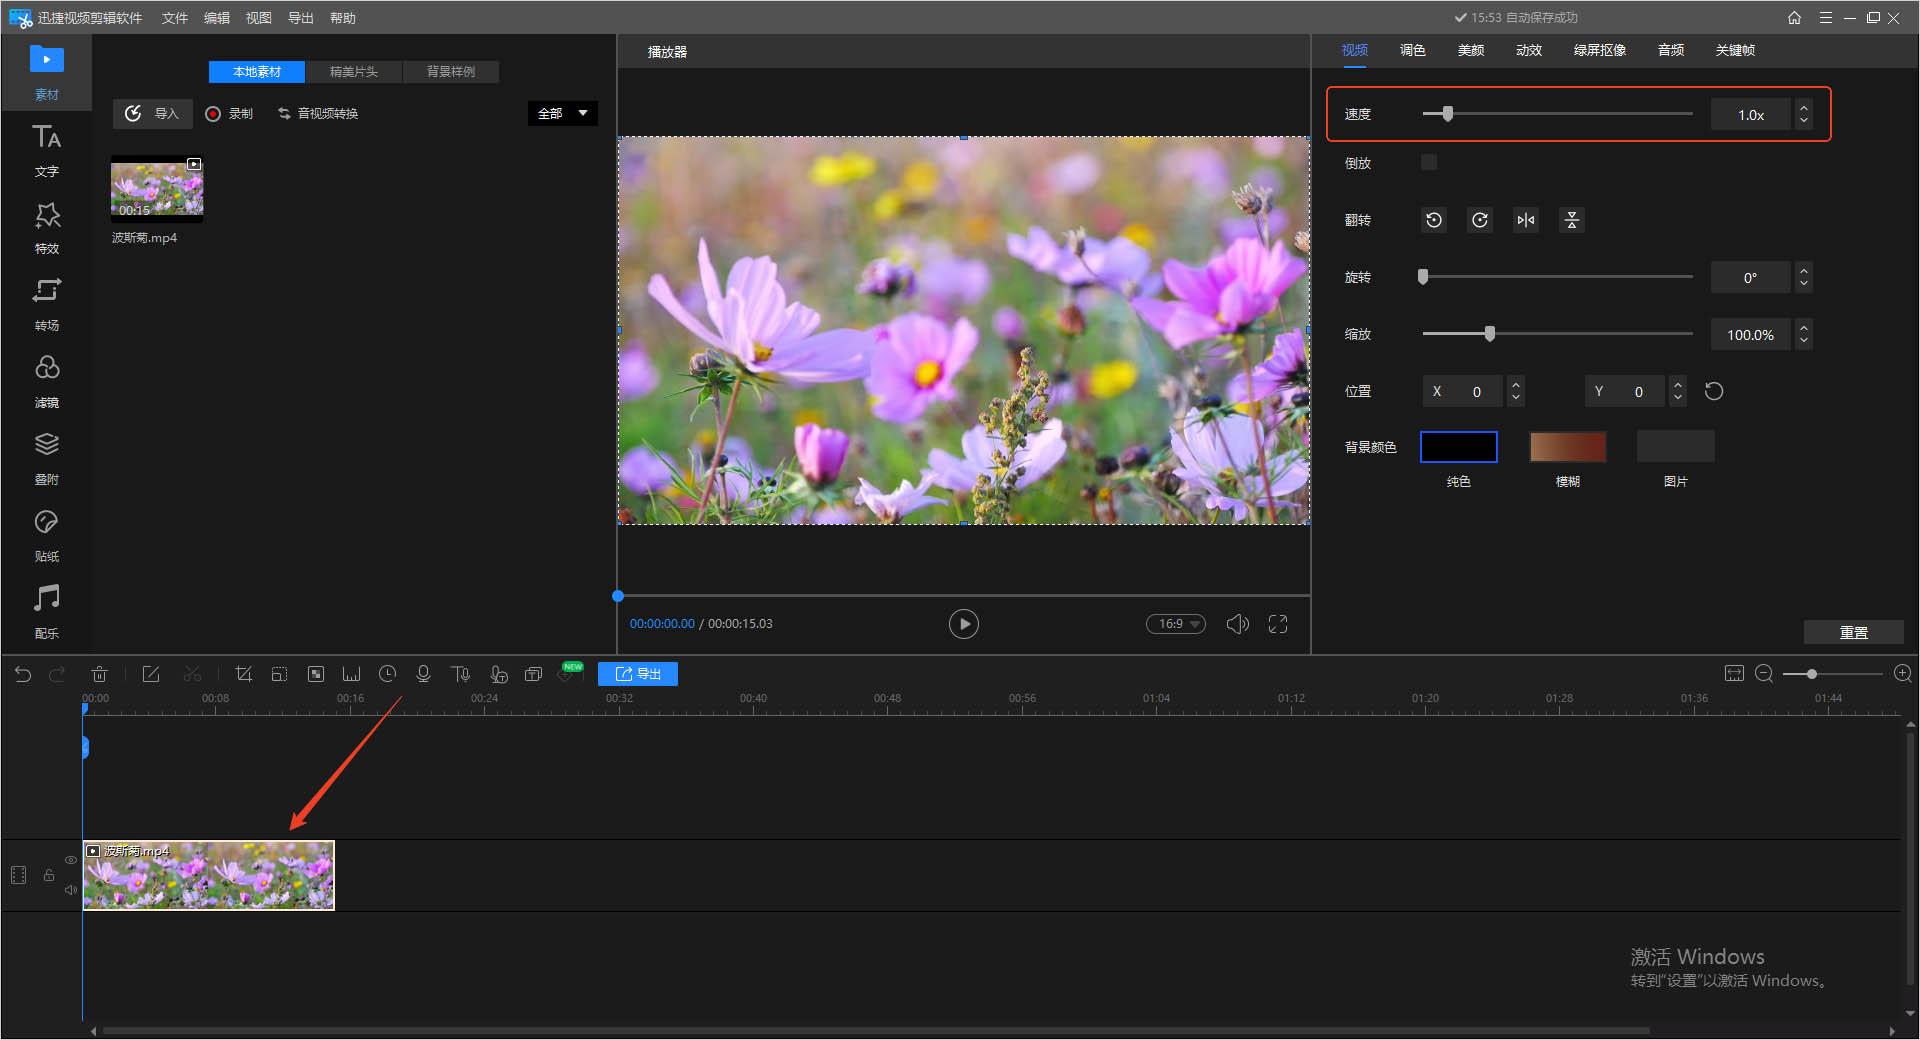This screenshot has width=1920, height=1040.
Task: Open the title bar hamburger menu
Action: click(x=1826, y=18)
